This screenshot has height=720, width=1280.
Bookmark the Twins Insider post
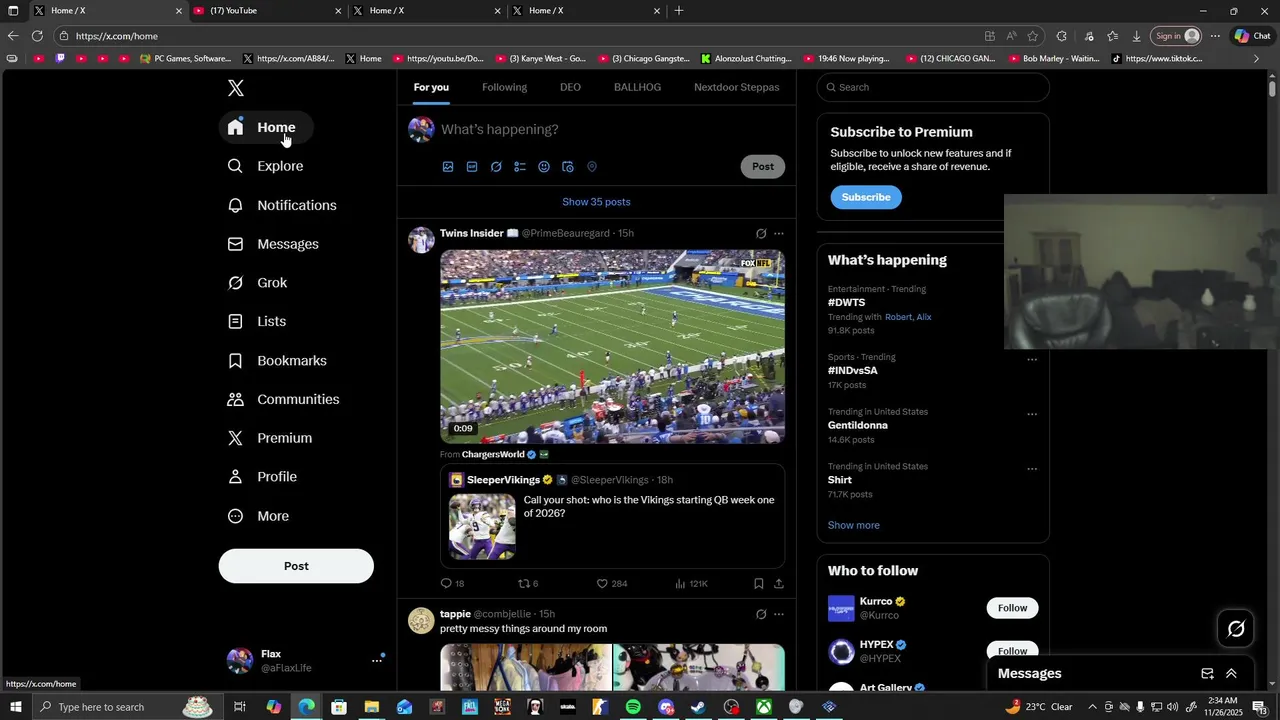coord(759,583)
